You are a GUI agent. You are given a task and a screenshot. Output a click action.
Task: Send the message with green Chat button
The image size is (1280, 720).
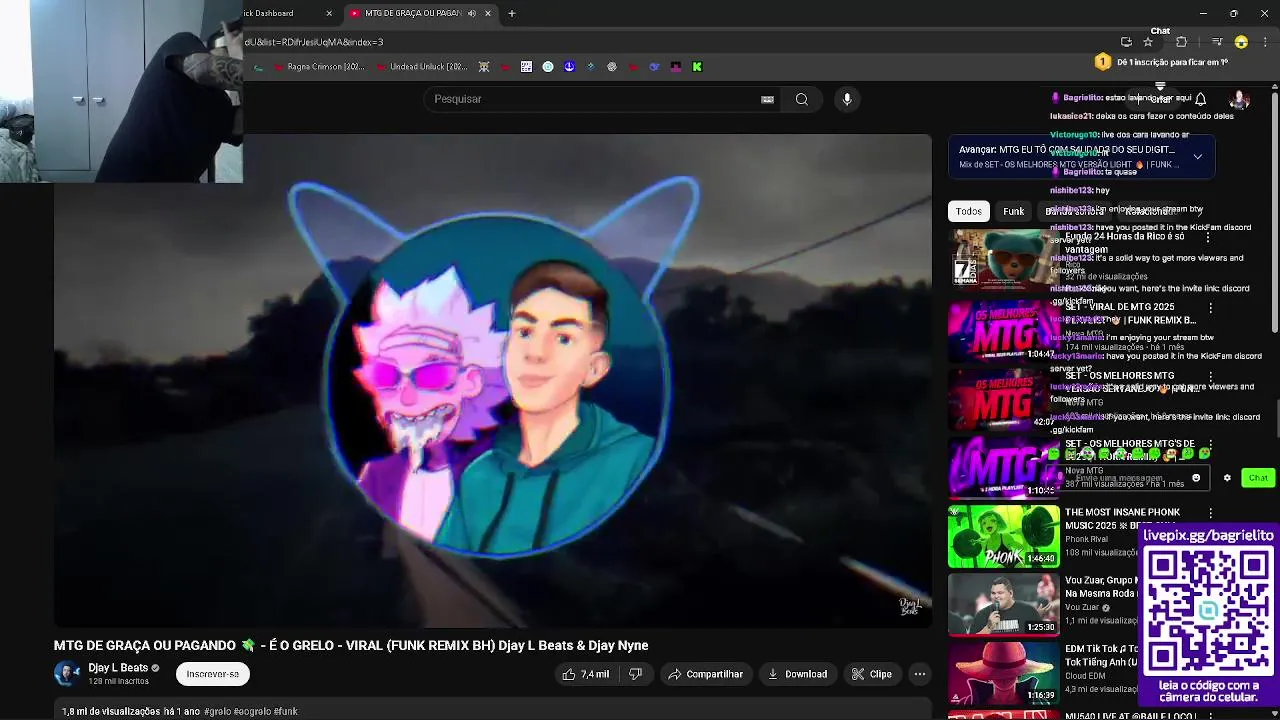click(1258, 478)
